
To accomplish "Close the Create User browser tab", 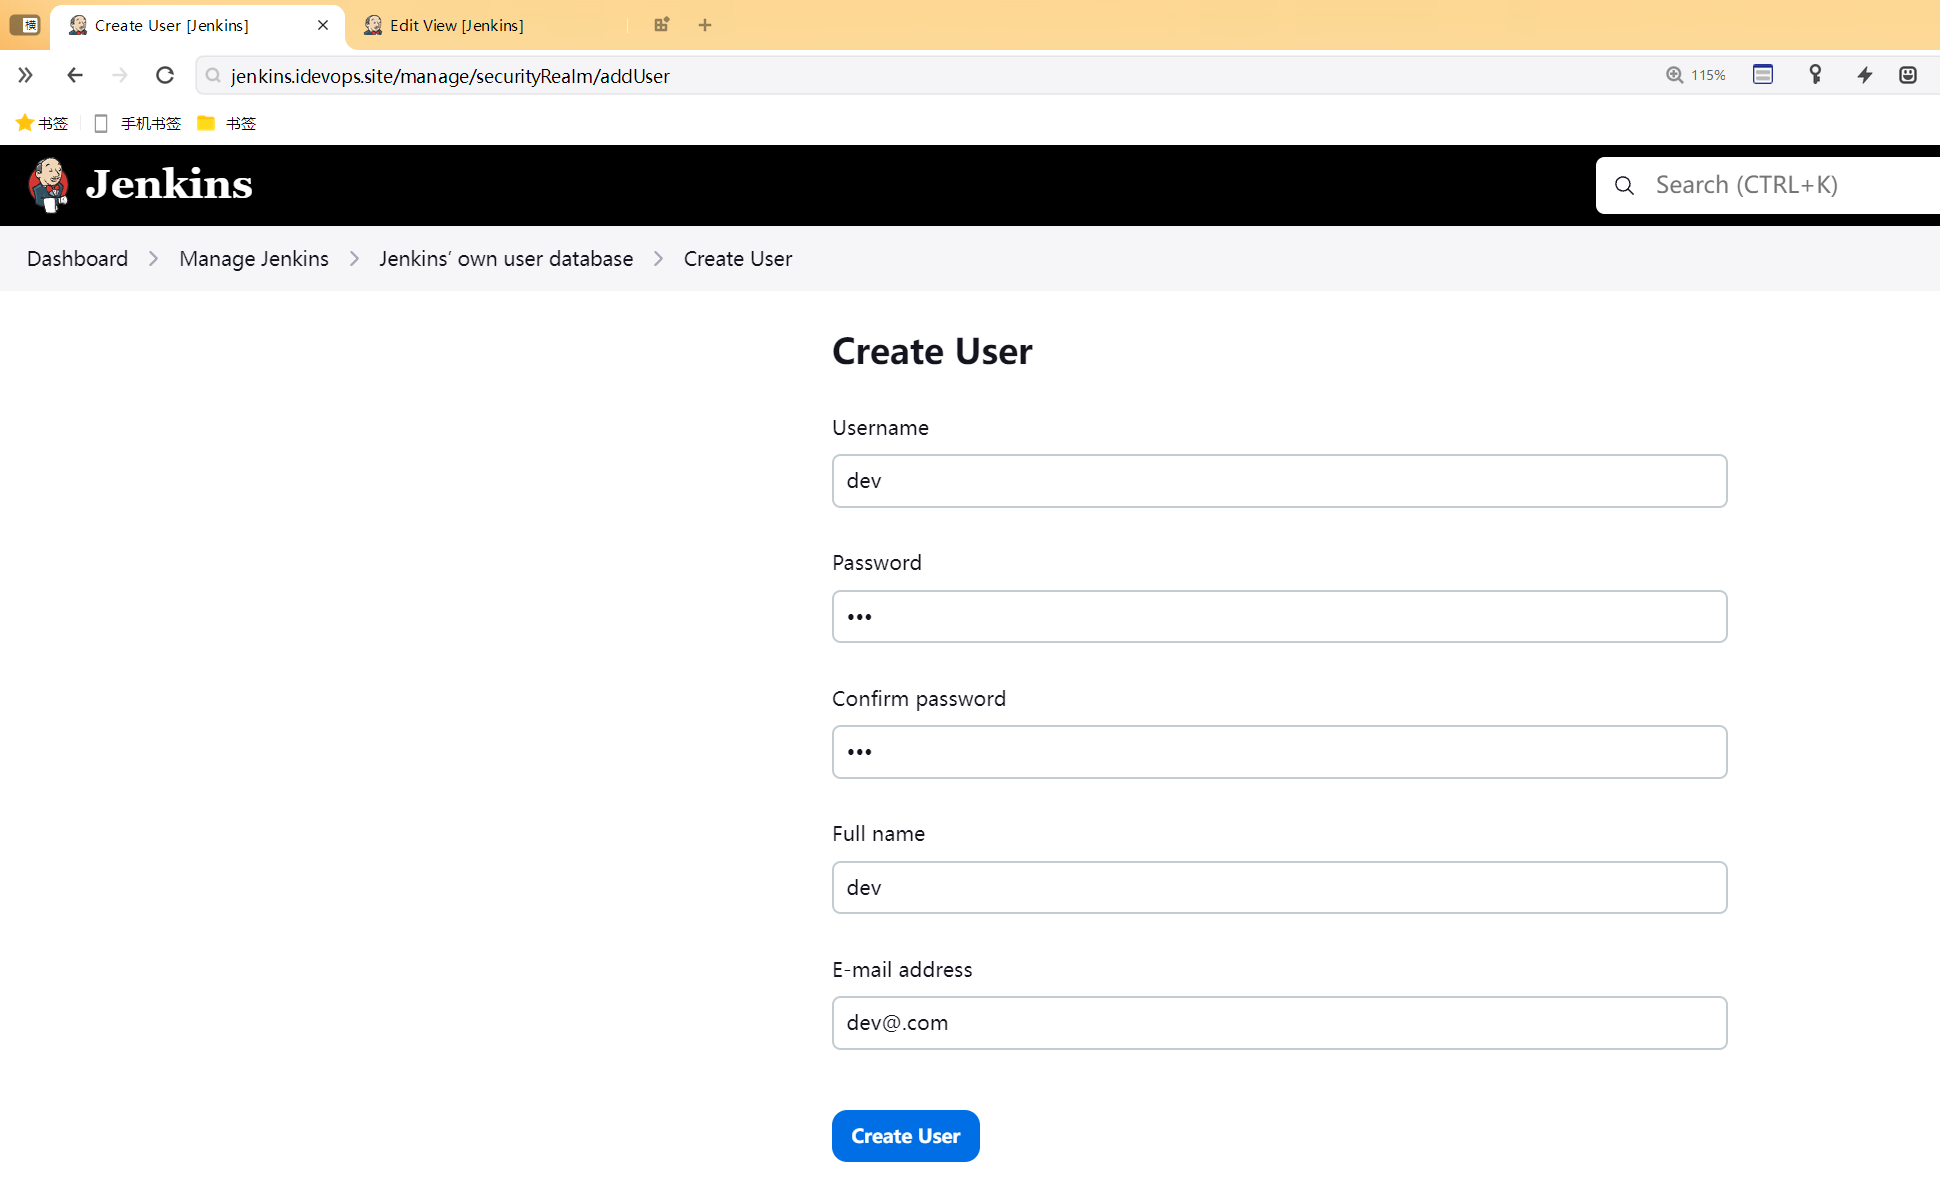I will [323, 25].
